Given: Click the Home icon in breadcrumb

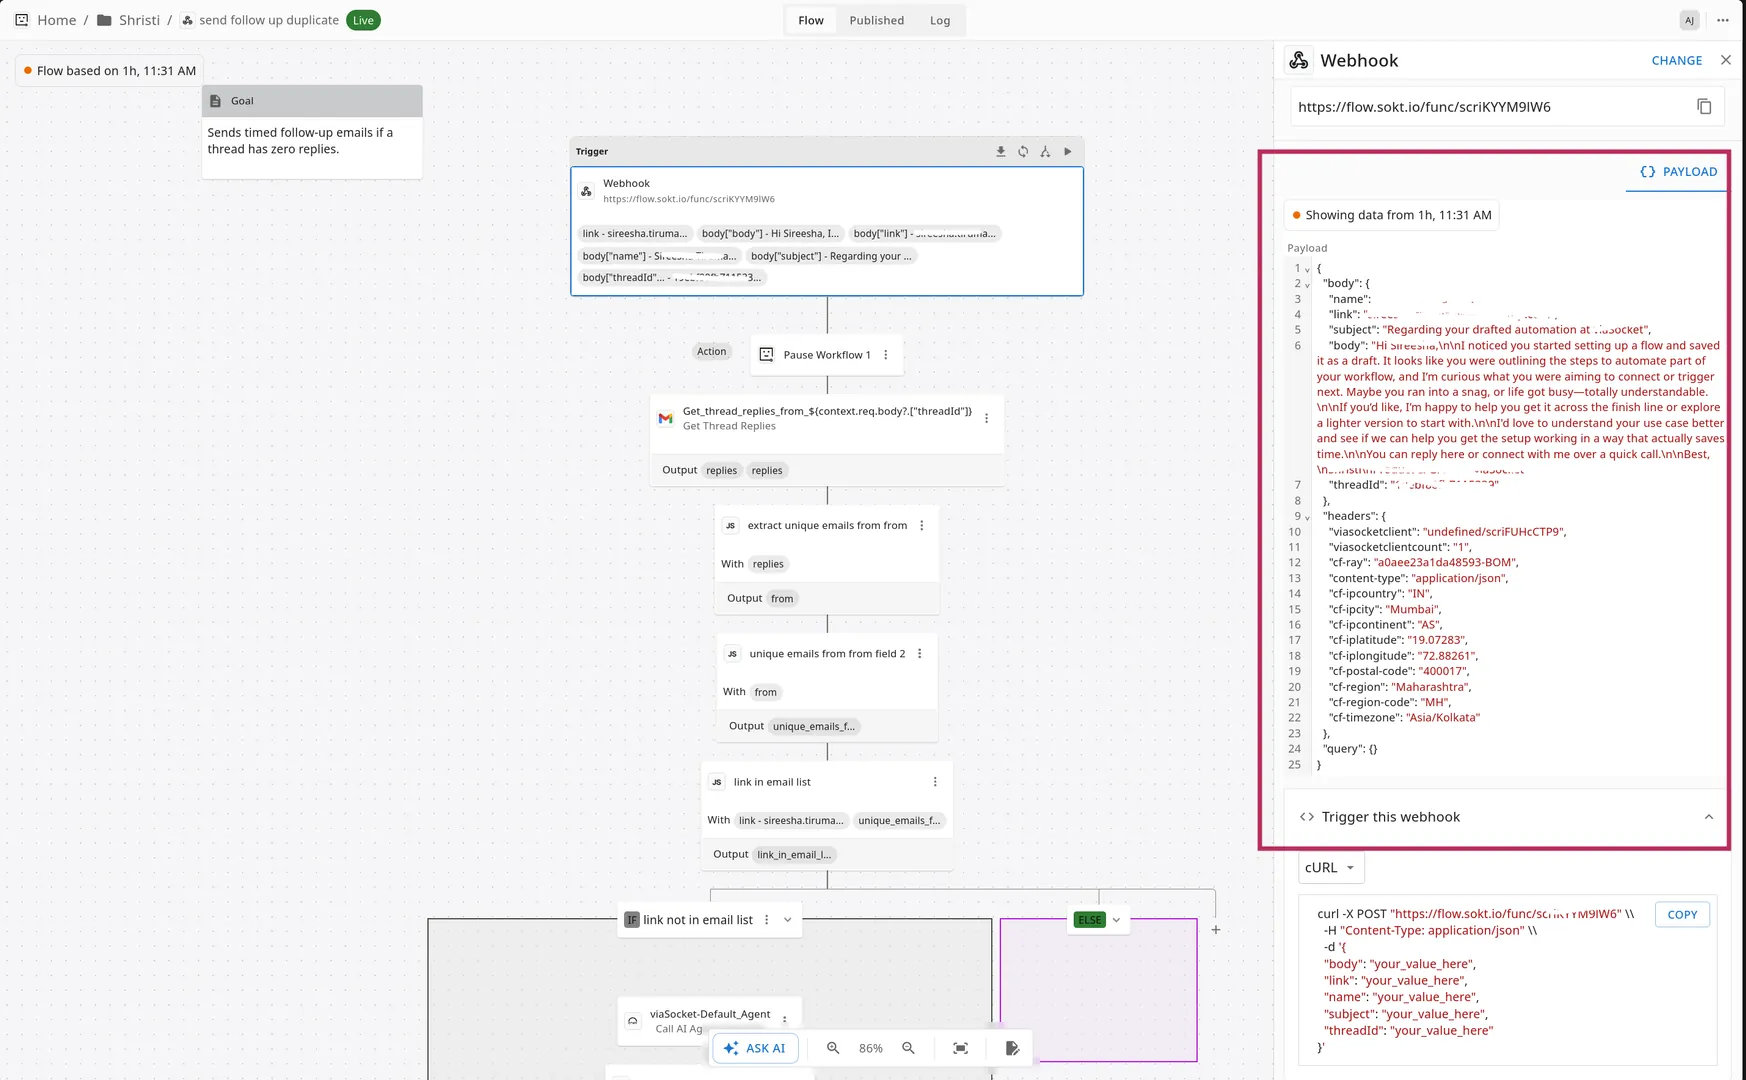Looking at the screenshot, I should coord(22,20).
